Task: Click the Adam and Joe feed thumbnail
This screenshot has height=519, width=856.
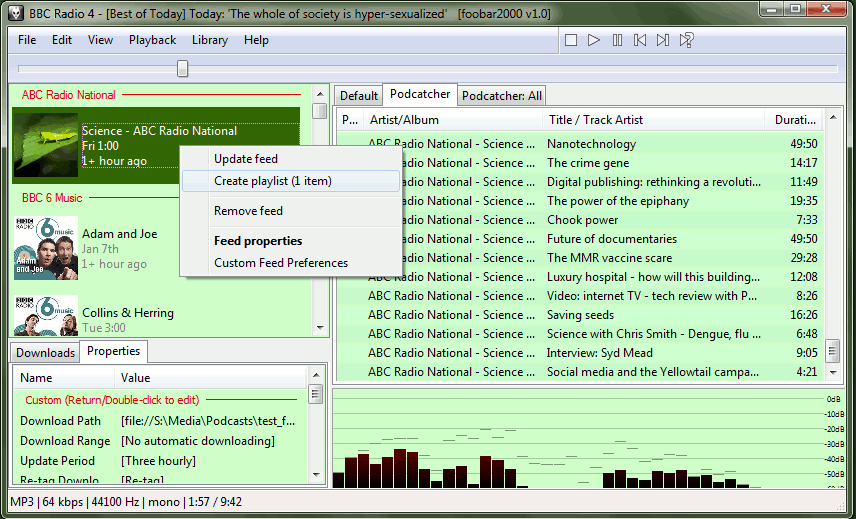Action: [46, 248]
